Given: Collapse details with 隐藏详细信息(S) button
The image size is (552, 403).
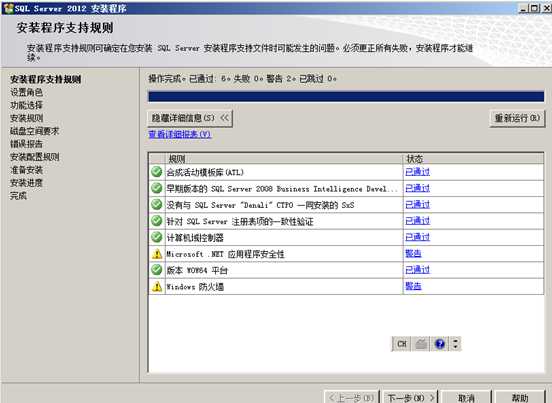Looking at the screenshot, I should (x=190, y=118).
